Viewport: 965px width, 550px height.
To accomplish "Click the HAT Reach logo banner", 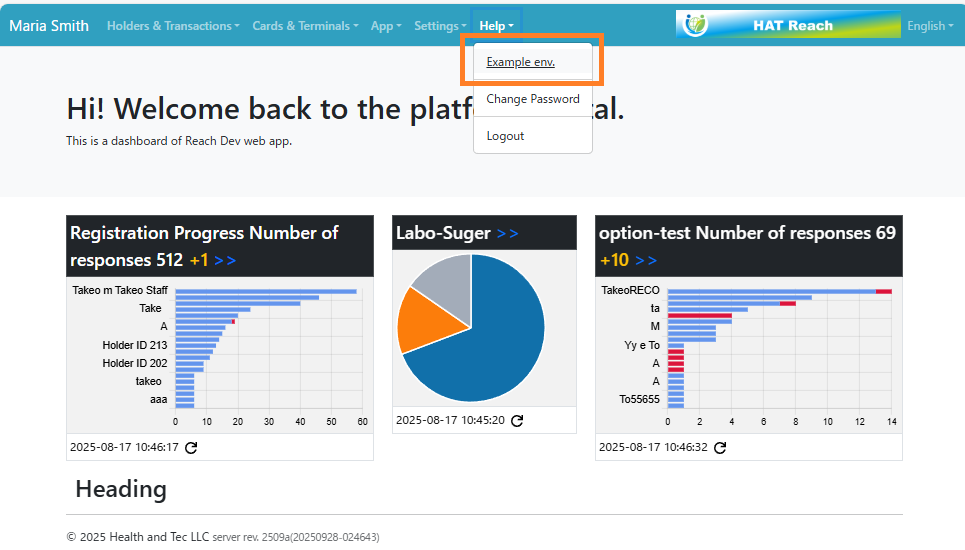I will [787, 25].
